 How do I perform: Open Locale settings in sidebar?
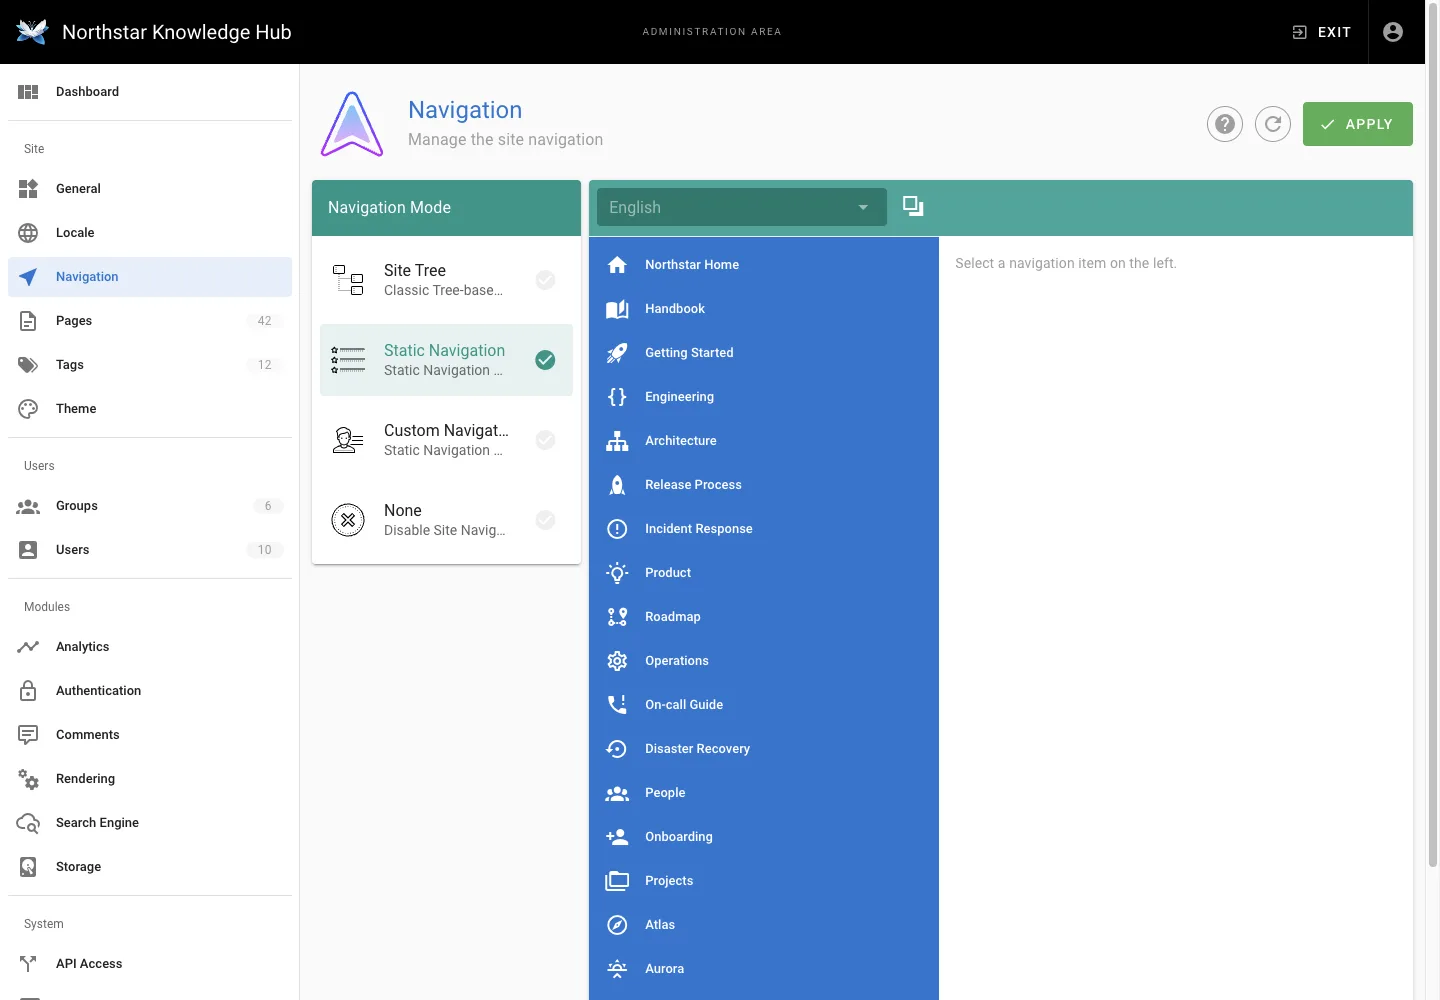[150, 233]
